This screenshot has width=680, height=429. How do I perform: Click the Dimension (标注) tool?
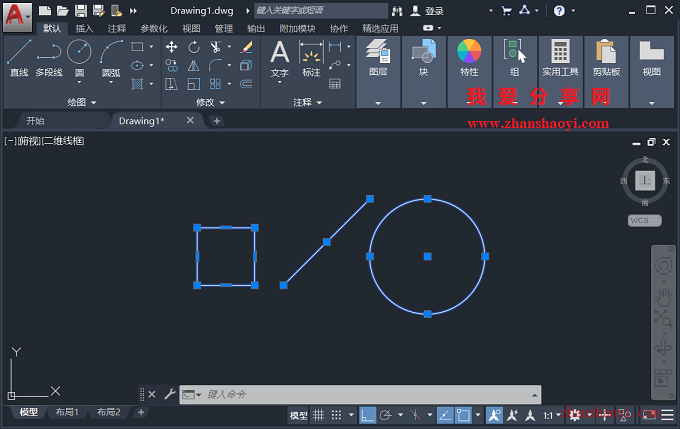click(311, 59)
